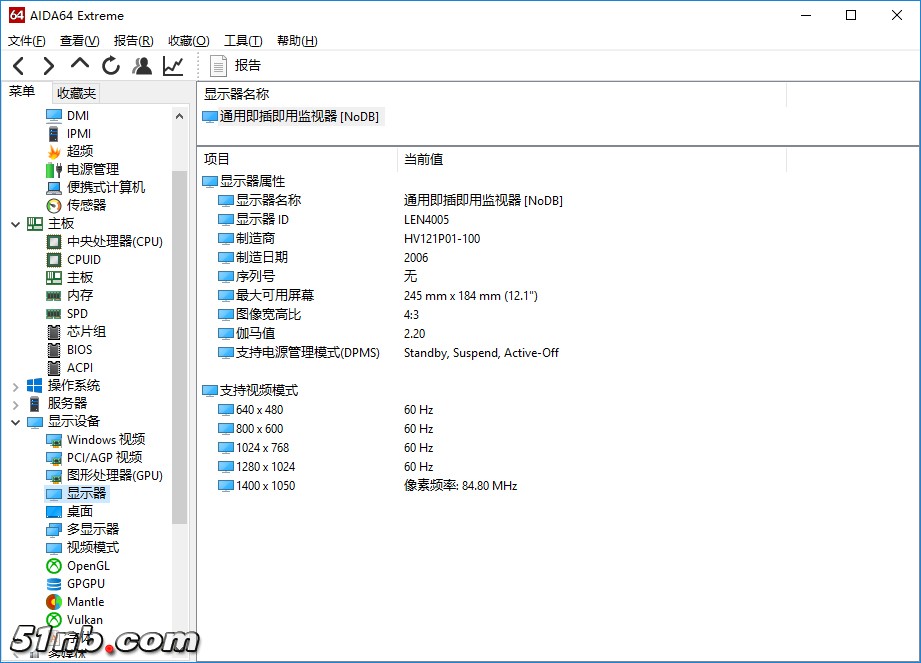921x663 pixels.
Task: Collapse the 主板 tree node
Action: [x=15, y=224]
